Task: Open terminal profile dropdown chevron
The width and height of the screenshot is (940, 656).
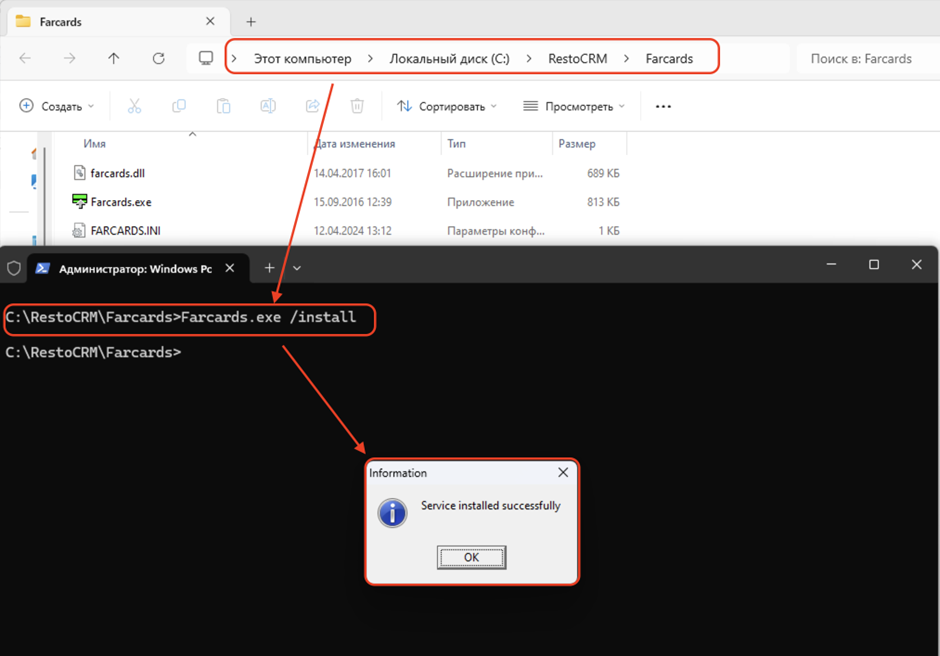Action: point(297,268)
